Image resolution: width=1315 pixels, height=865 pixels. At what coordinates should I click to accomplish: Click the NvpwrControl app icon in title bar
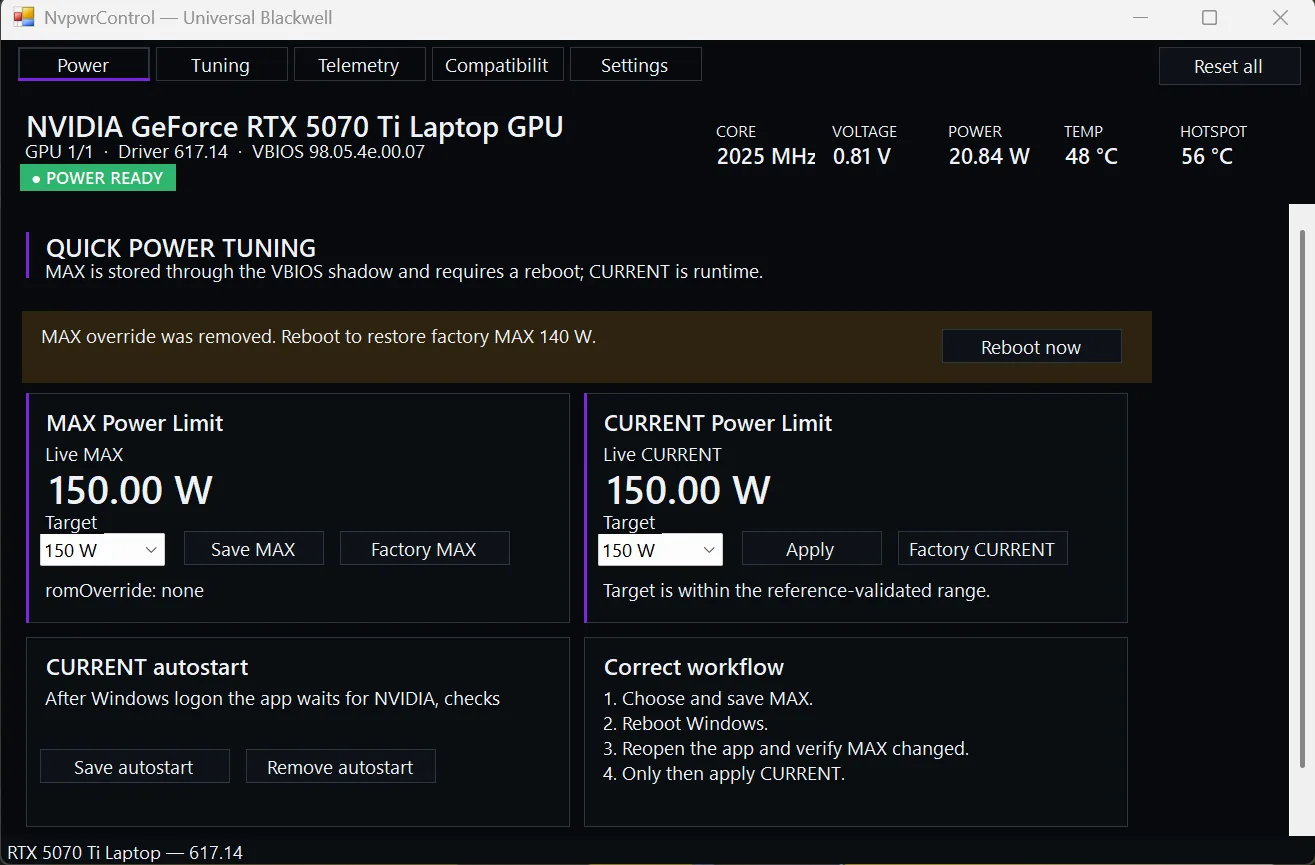click(x=24, y=18)
